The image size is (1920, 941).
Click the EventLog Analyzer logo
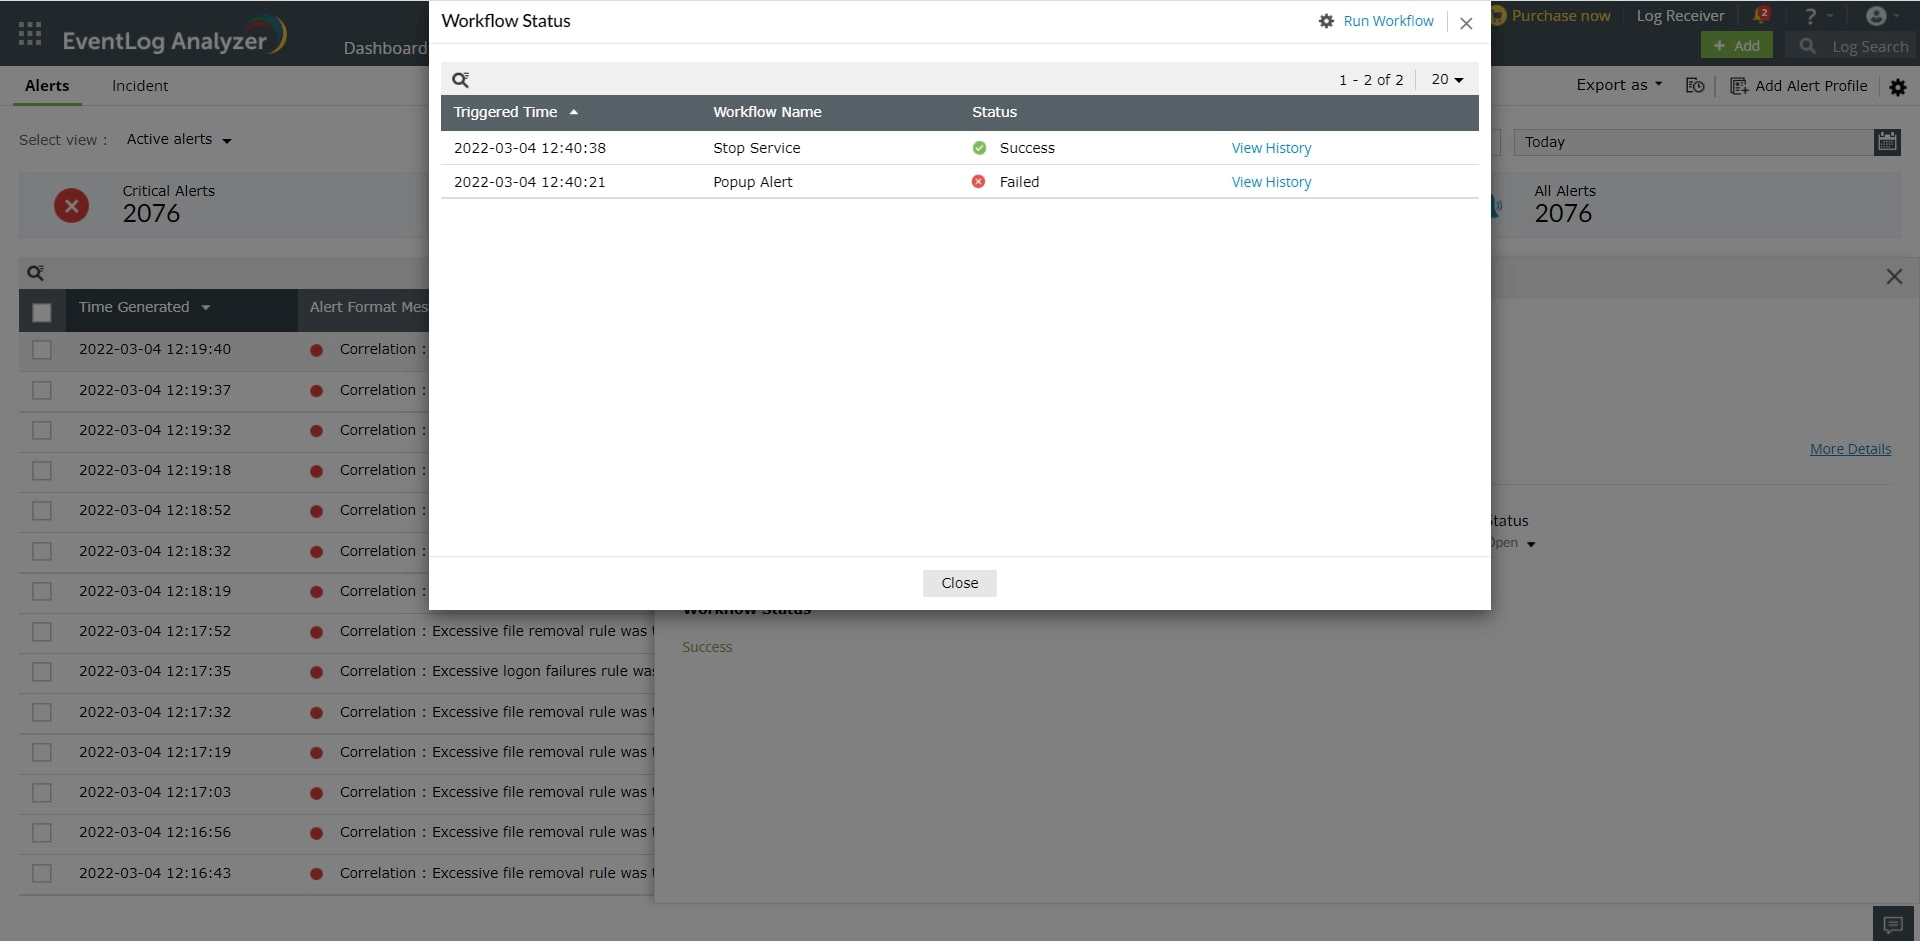tap(174, 37)
